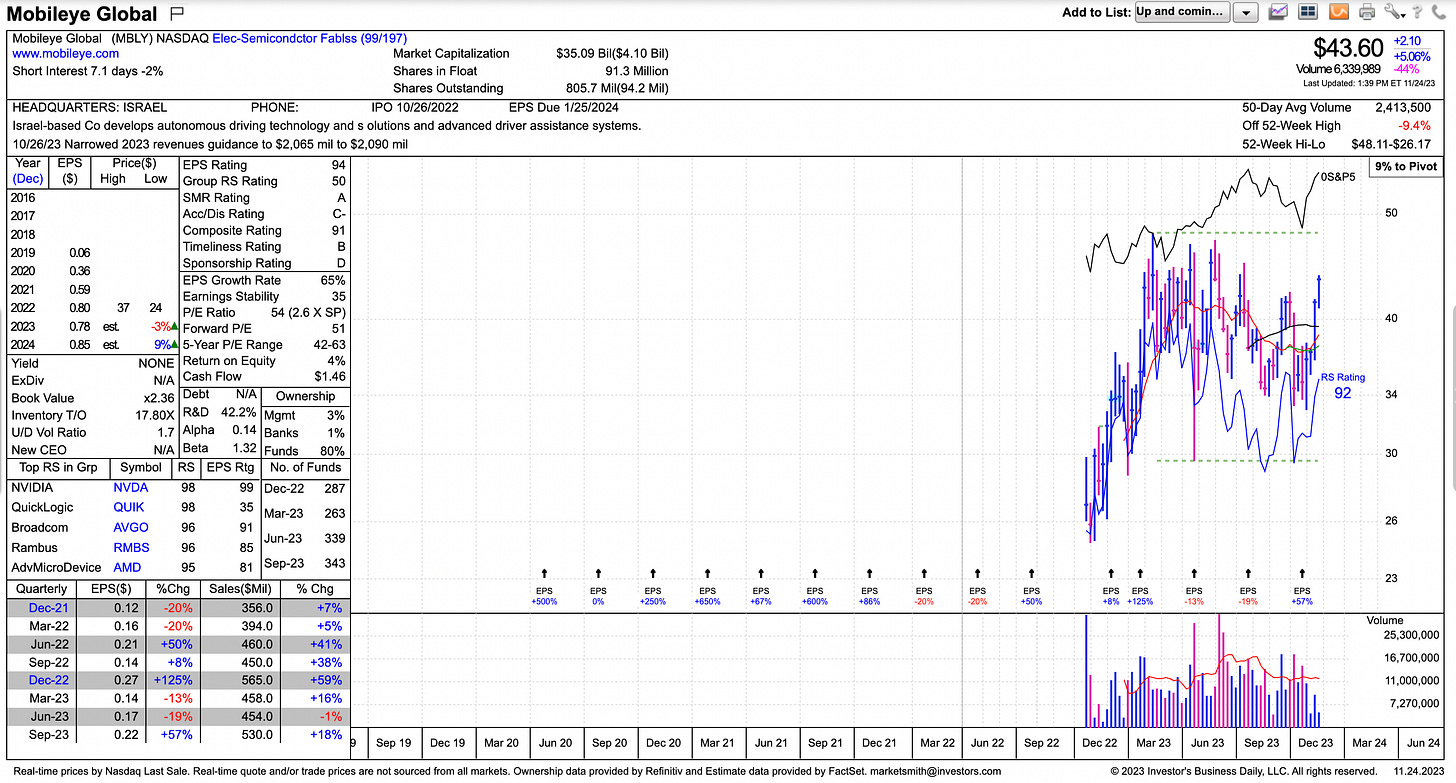Switch to the grid panel layout icon
Image resolution: width=1456 pixels, height=783 pixels.
pyautogui.click(x=1307, y=12)
